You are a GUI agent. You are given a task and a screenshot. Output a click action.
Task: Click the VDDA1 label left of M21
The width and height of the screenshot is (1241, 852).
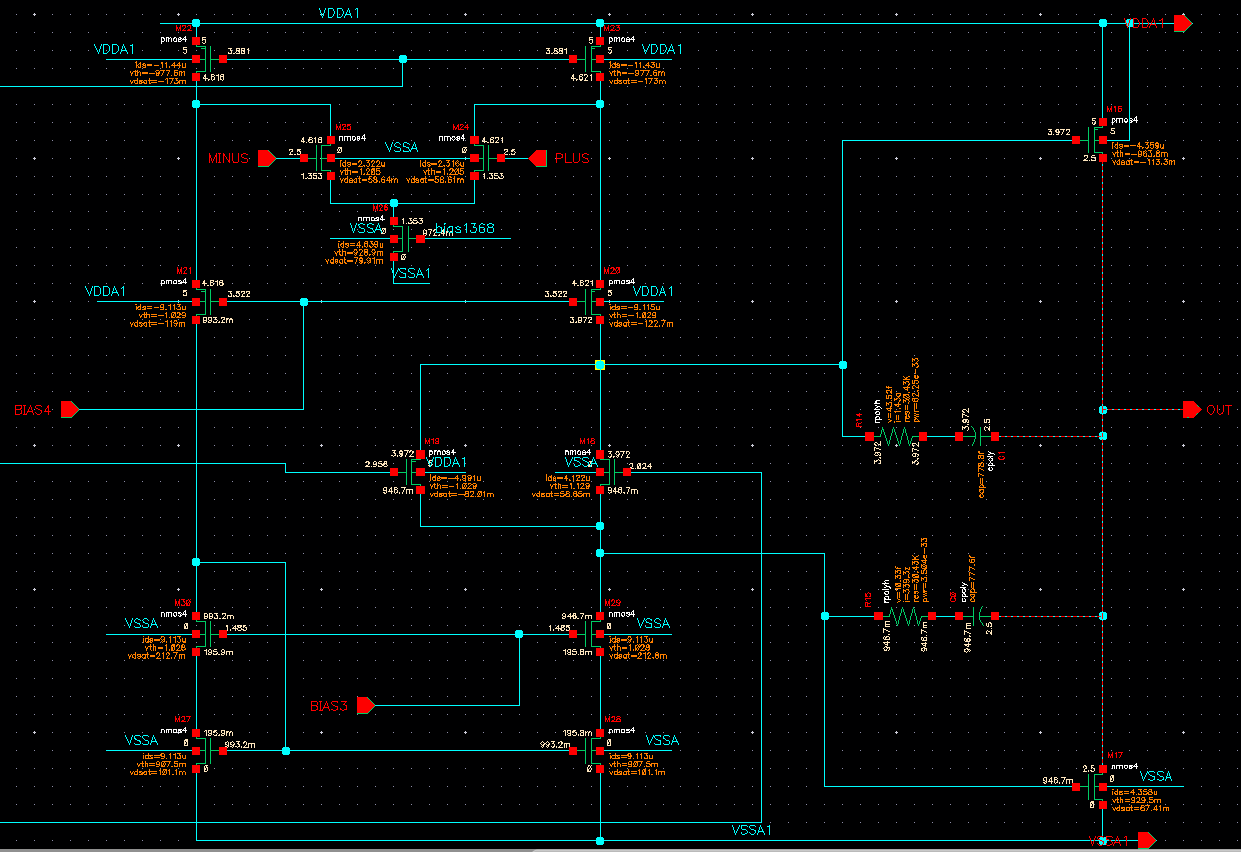coord(105,292)
